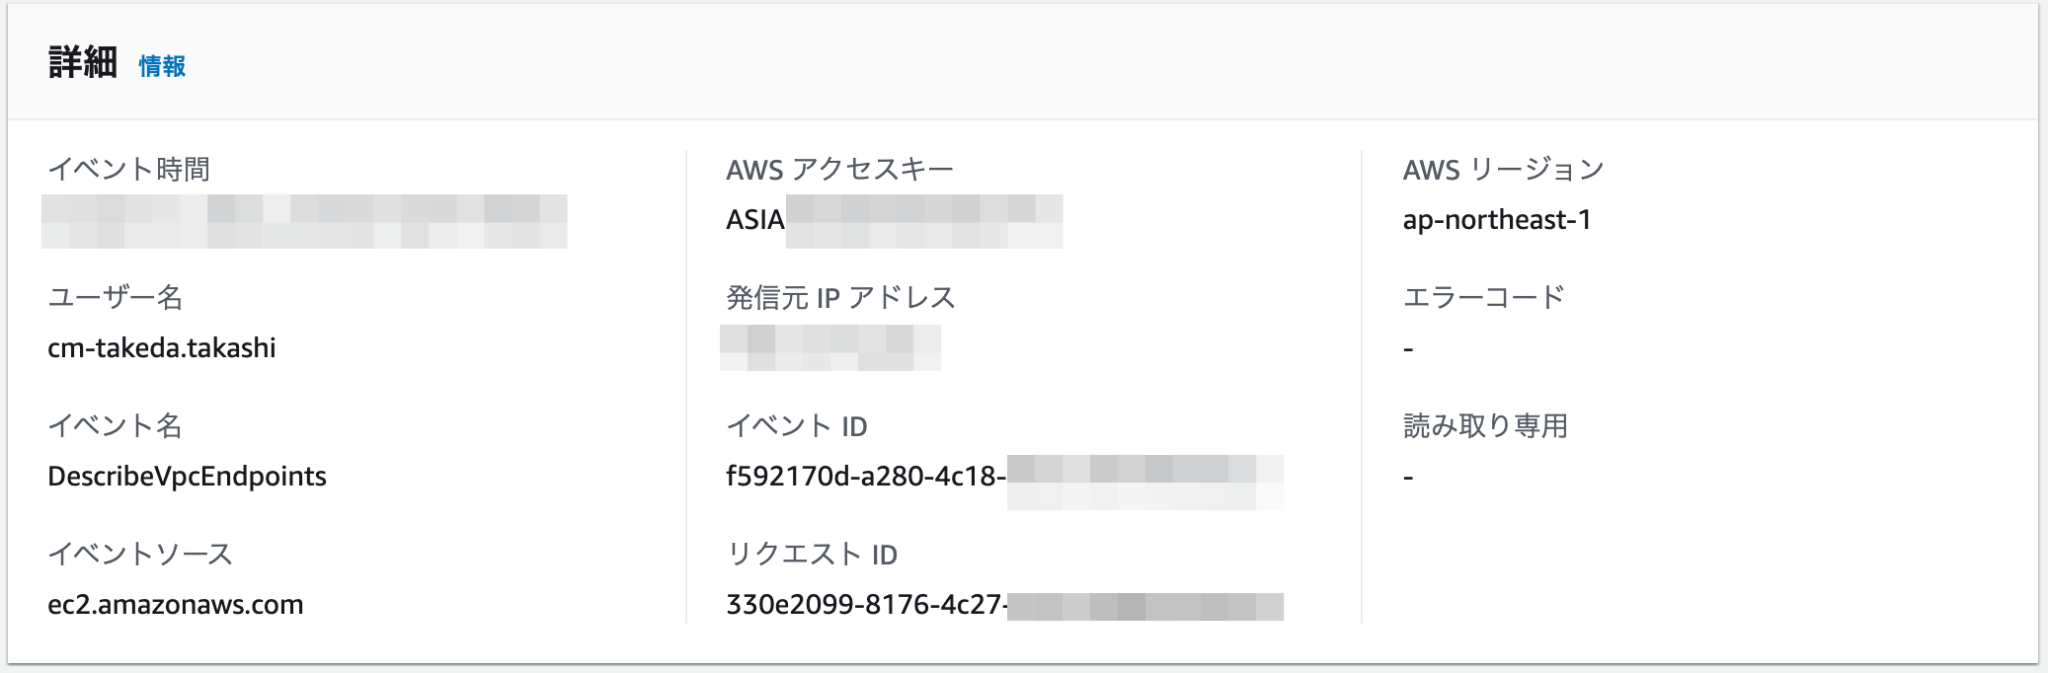Click the 読み取り専用 field label
The width and height of the screenshot is (2048, 673).
click(x=1486, y=425)
